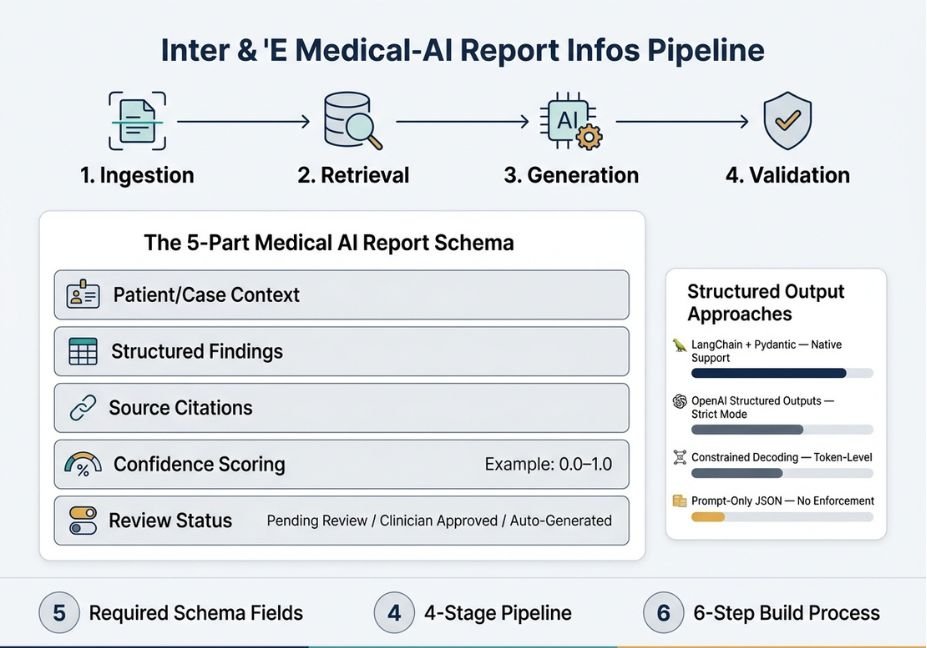This screenshot has width=927, height=648.
Task: Click the Constrained Decoding token-level icon
Action: click(x=680, y=457)
